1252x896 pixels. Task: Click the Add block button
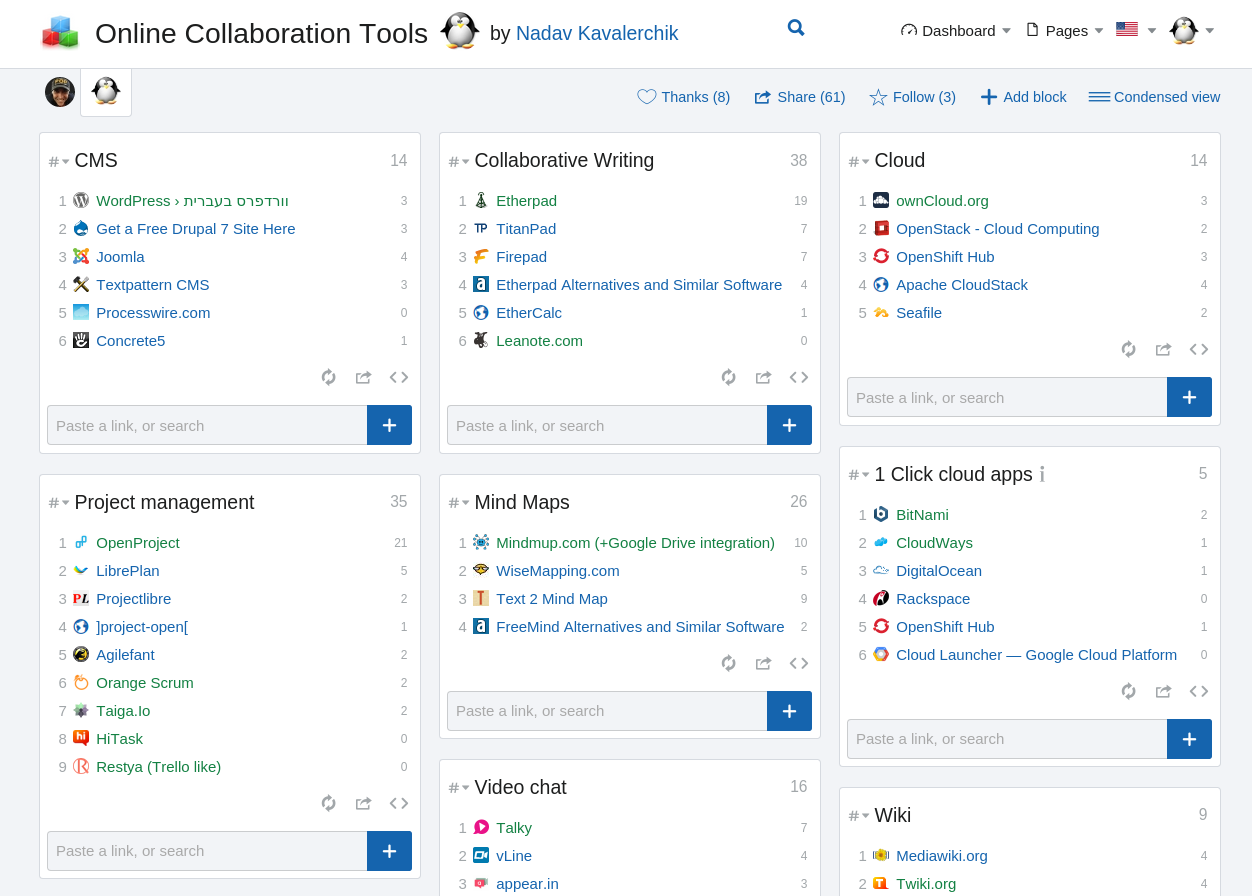[x=1024, y=97]
